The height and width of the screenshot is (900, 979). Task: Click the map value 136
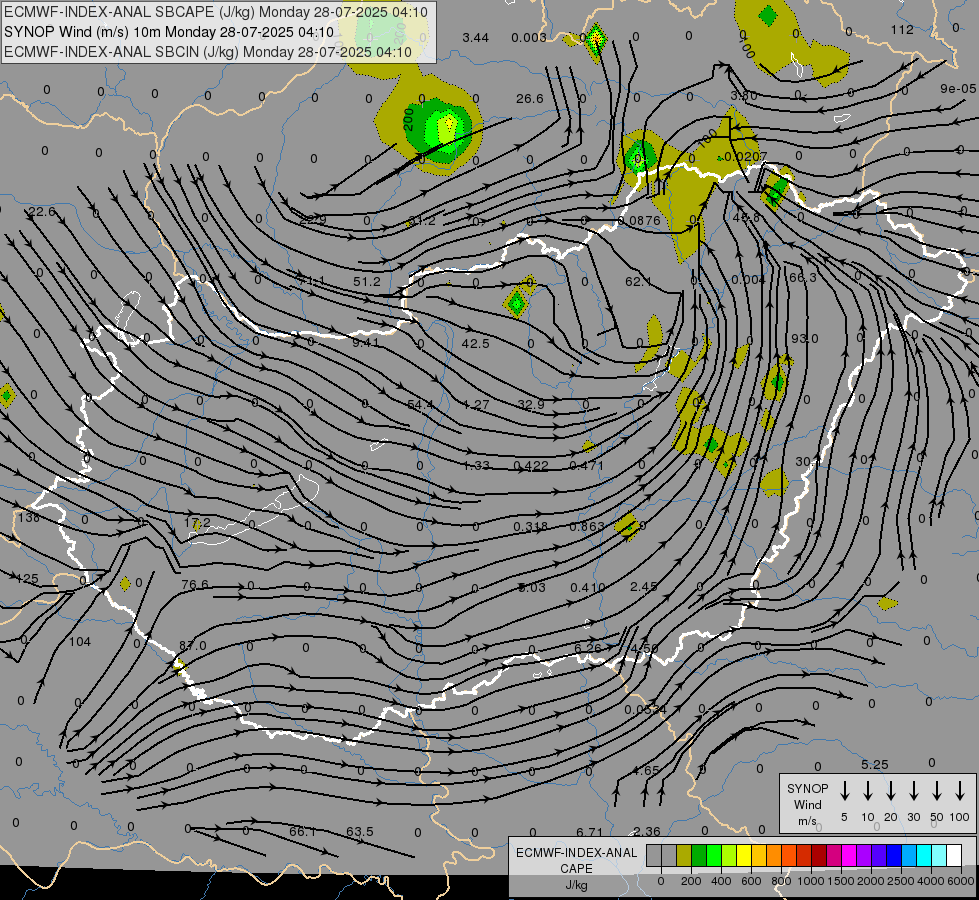point(28,518)
